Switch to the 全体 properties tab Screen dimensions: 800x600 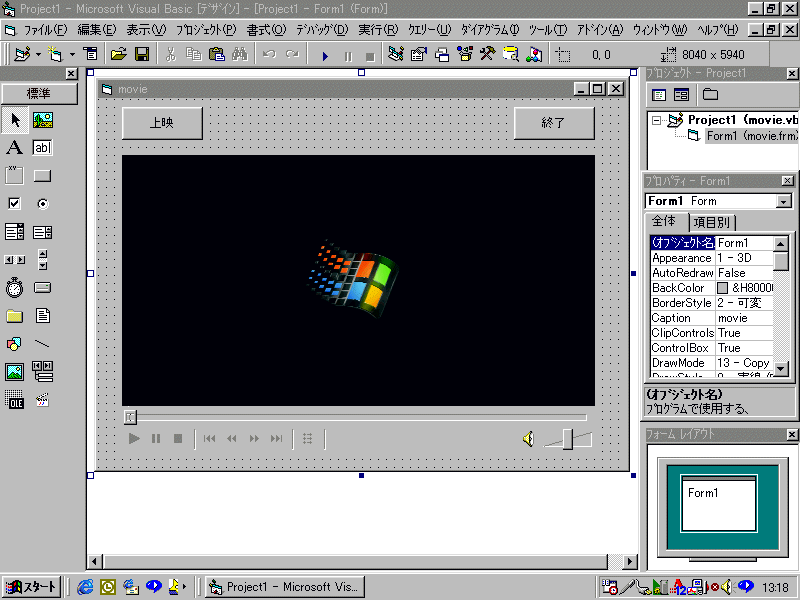coord(664,221)
